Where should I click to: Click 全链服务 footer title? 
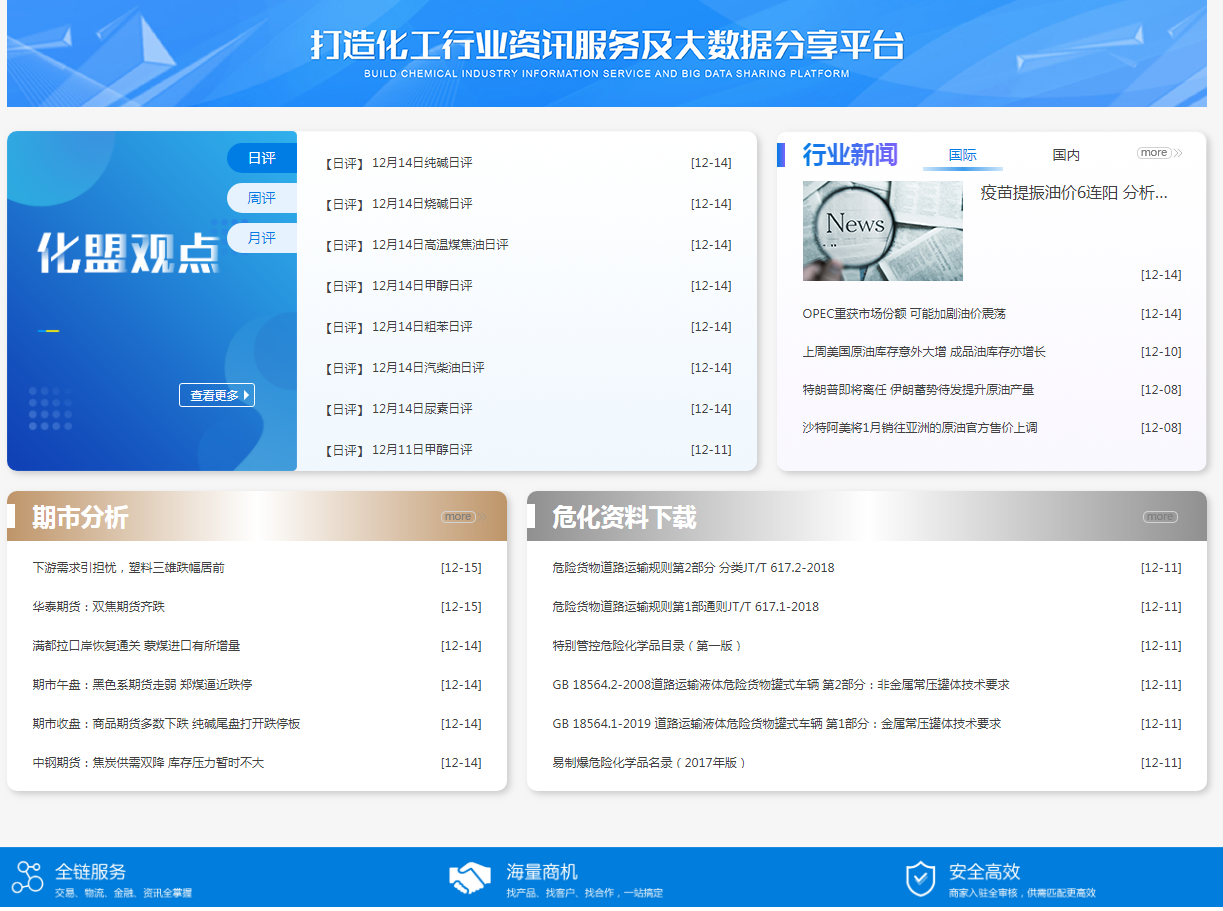tap(90, 872)
